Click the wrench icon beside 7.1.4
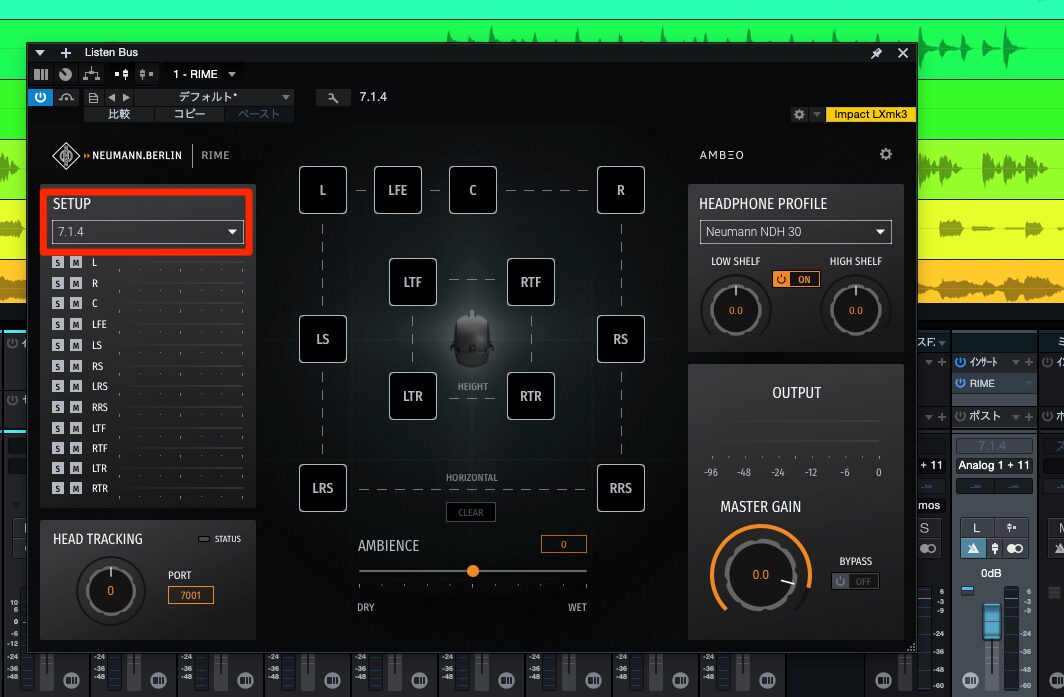The image size is (1064, 697). (332, 97)
